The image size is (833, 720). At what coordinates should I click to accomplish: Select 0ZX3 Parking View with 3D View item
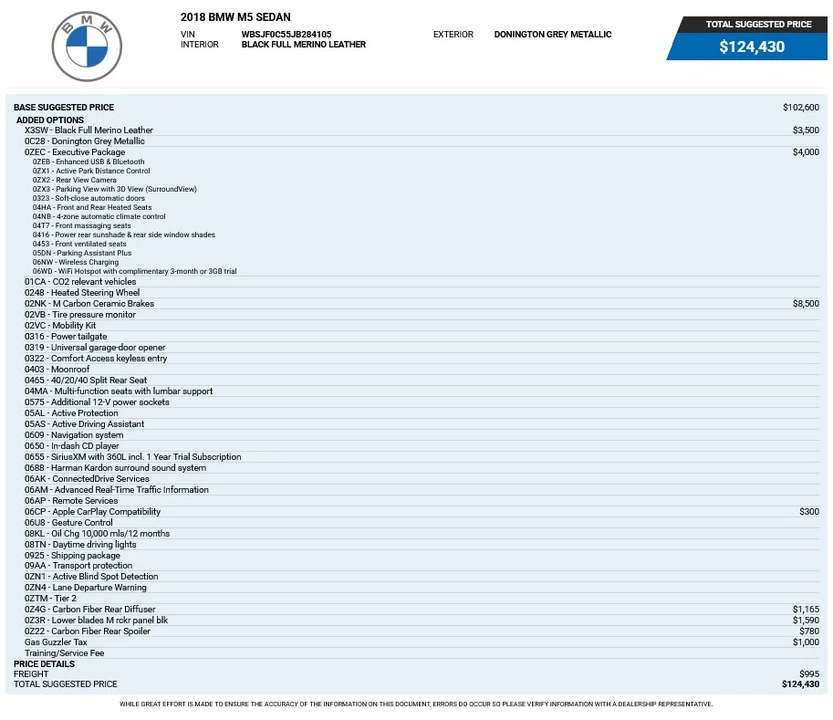tap(115, 189)
